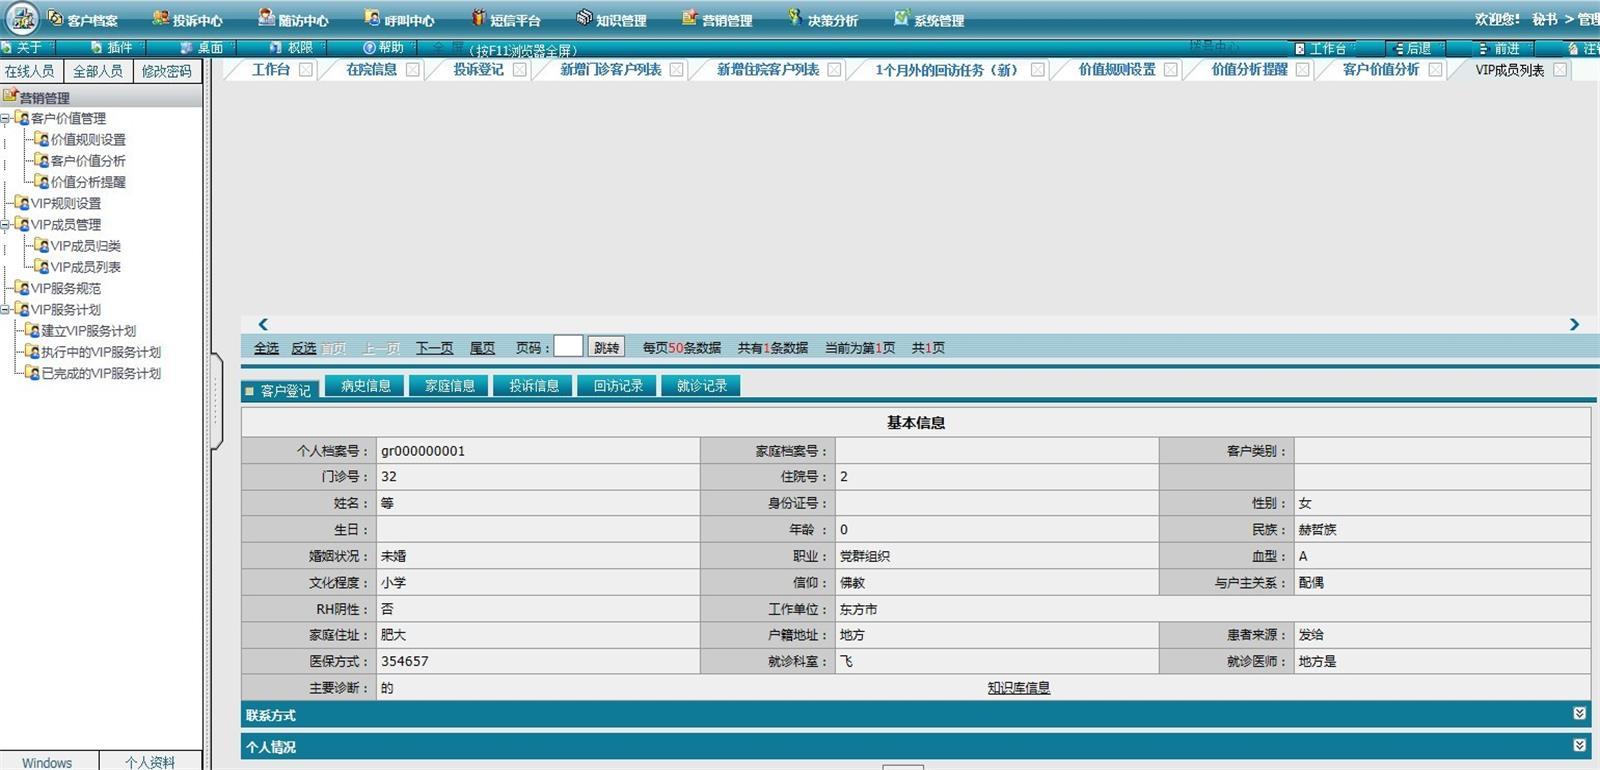Screen dimensions: 1600x770
Task: Open the 决策分析 module icon
Action: pos(795,18)
